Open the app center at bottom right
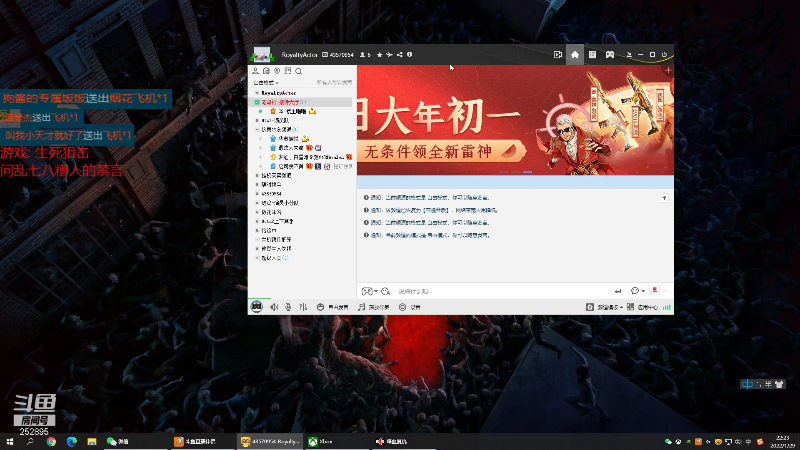Image resolution: width=800 pixels, height=450 pixels. coord(642,307)
